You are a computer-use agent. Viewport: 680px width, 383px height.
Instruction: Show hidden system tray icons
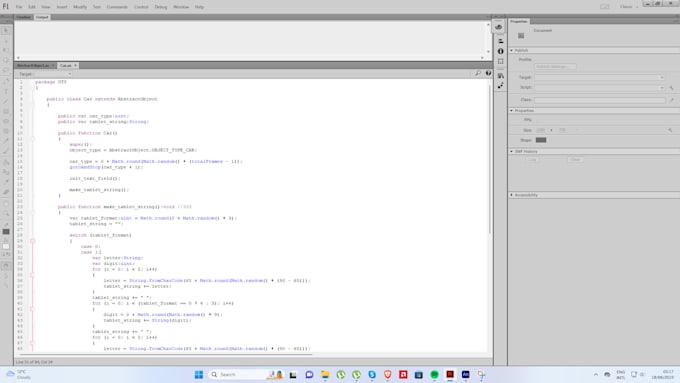pyautogui.click(x=595, y=374)
